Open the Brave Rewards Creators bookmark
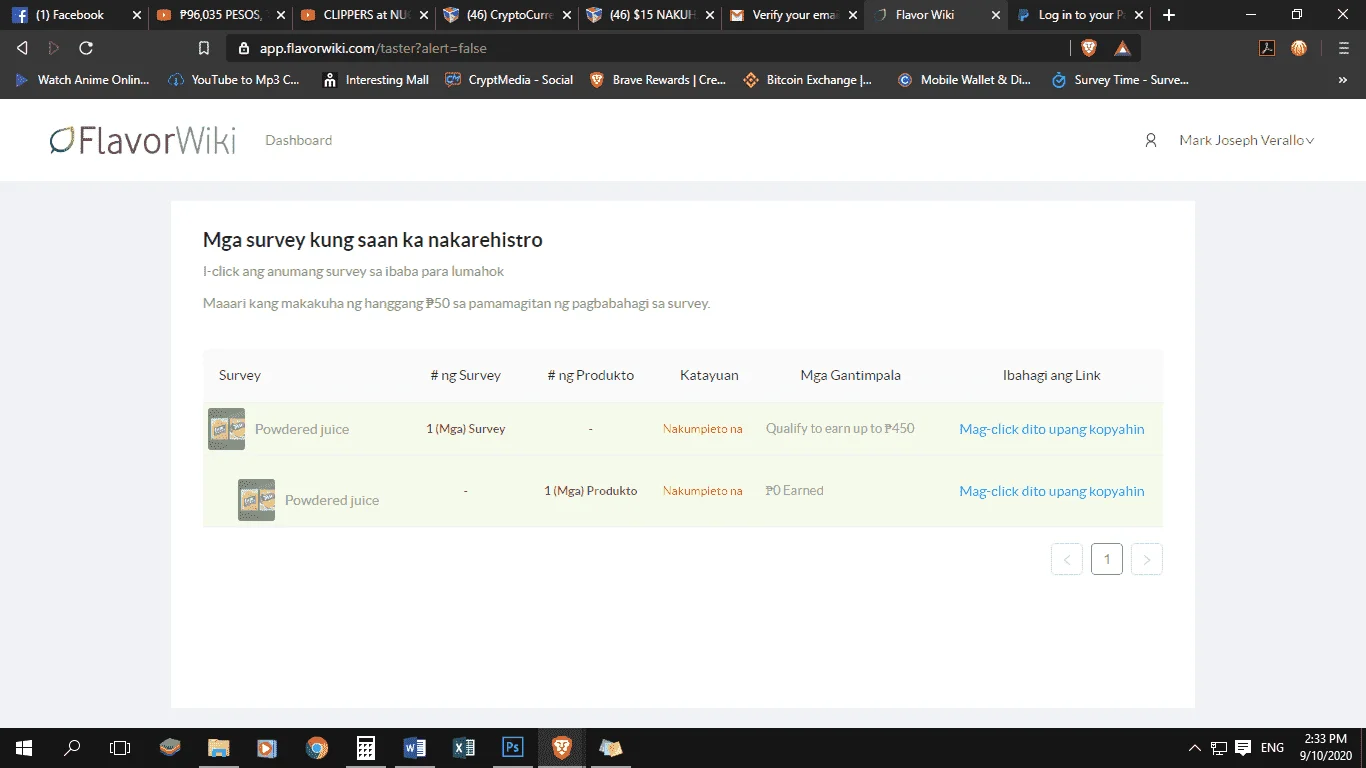This screenshot has width=1366, height=768. pos(657,80)
